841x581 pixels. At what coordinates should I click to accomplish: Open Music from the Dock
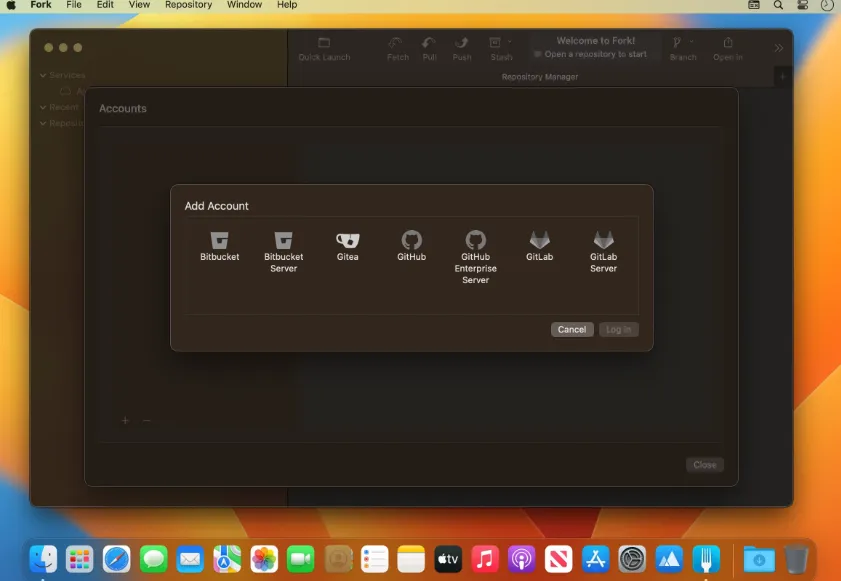pyautogui.click(x=485, y=559)
